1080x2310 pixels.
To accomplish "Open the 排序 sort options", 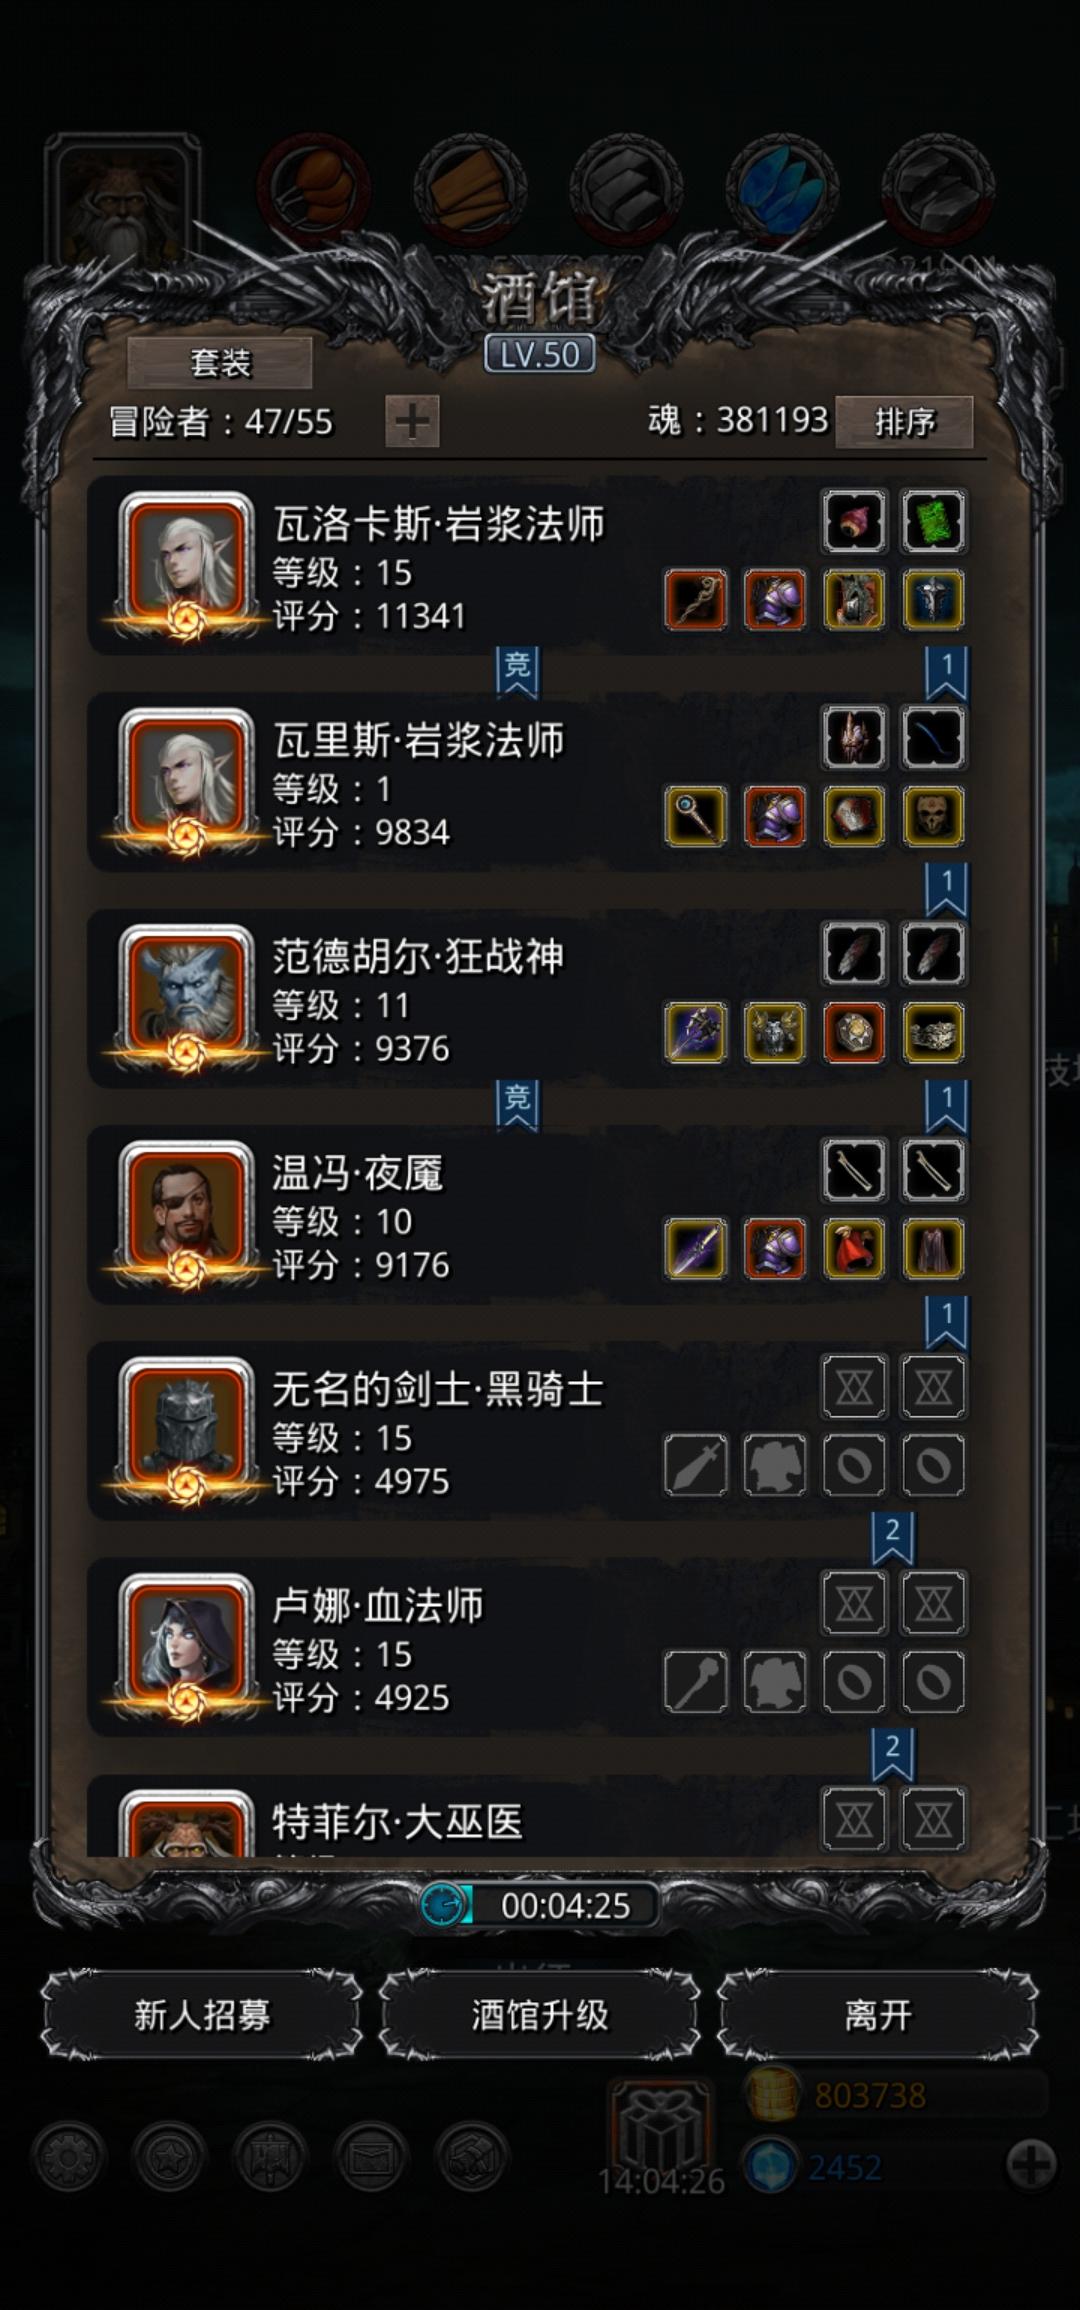I will click(x=904, y=421).
